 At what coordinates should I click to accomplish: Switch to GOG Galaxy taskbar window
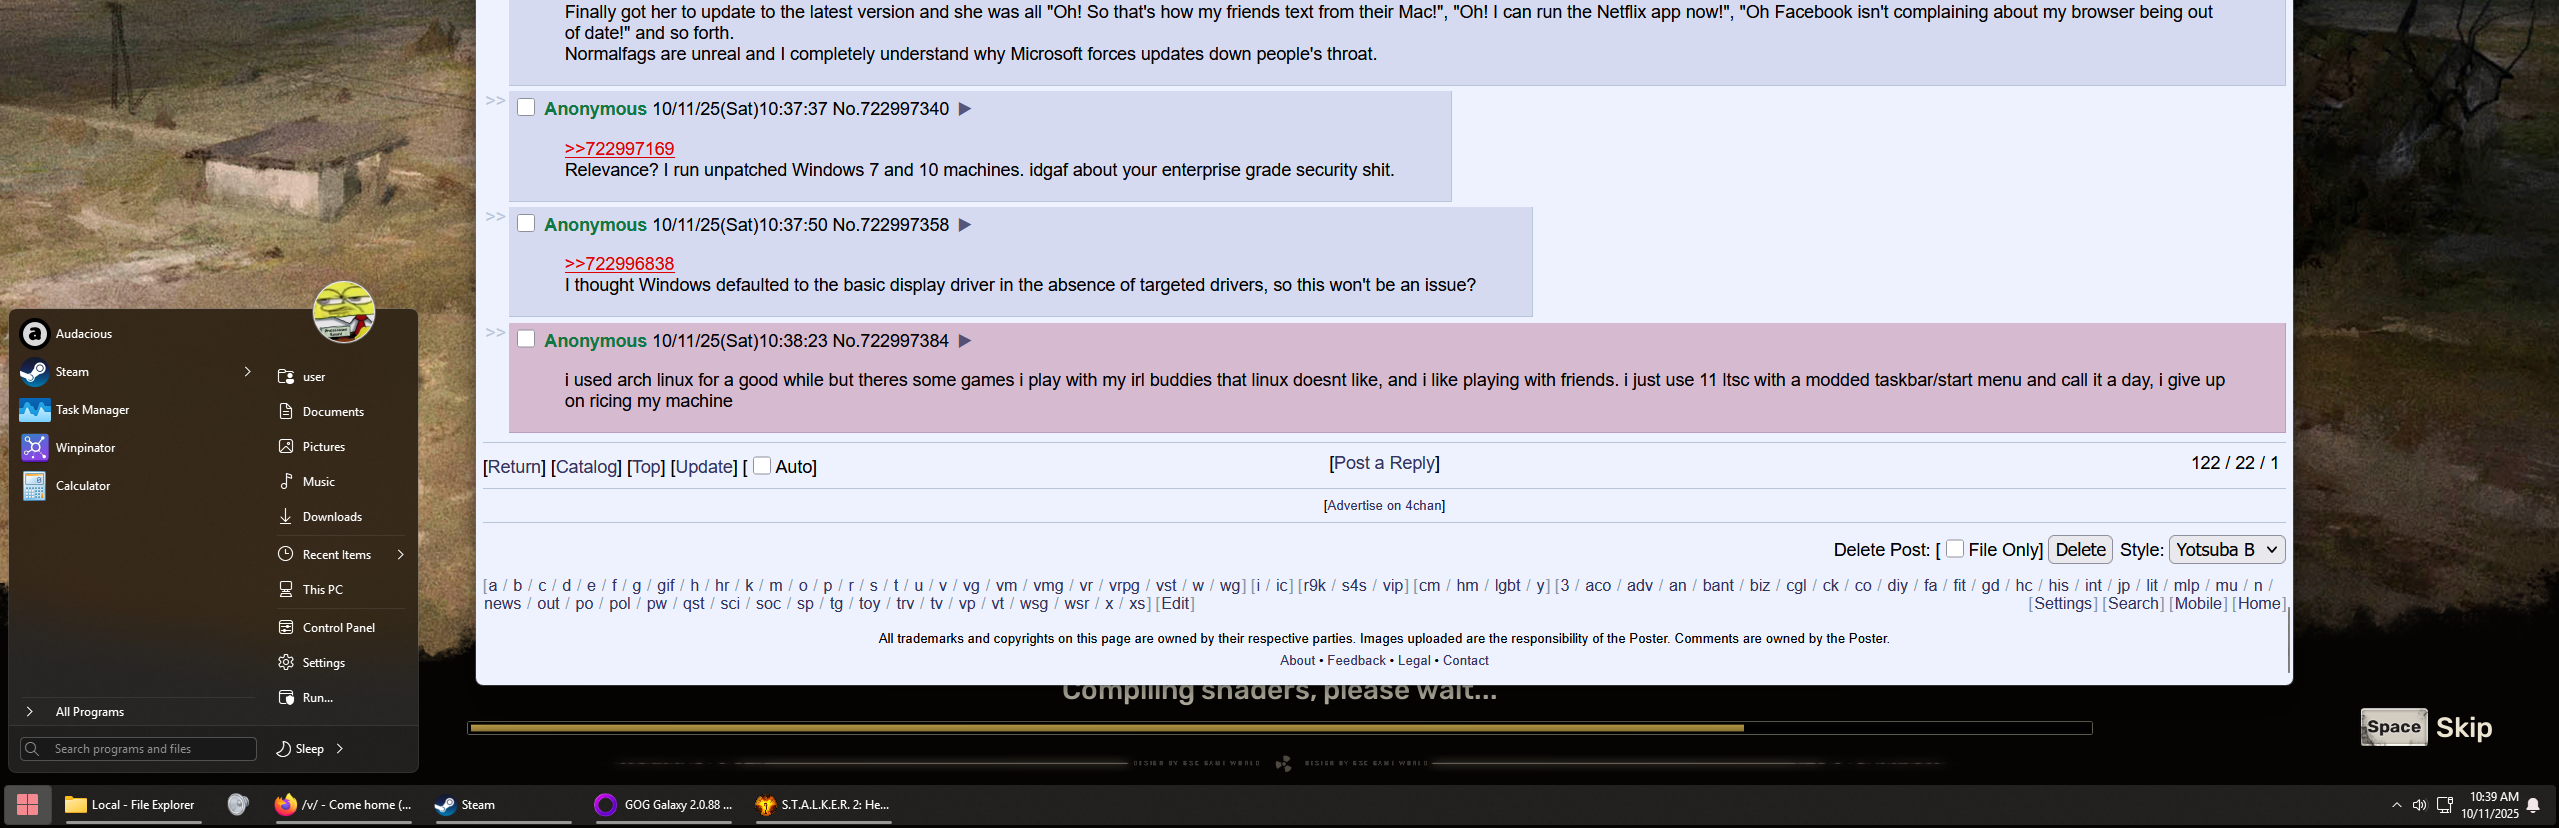click(664, 805)
